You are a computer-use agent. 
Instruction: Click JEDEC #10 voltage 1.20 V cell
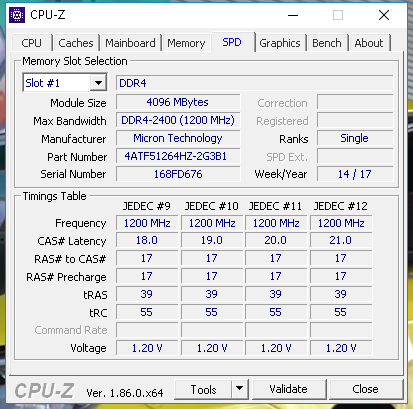point(212,348)
